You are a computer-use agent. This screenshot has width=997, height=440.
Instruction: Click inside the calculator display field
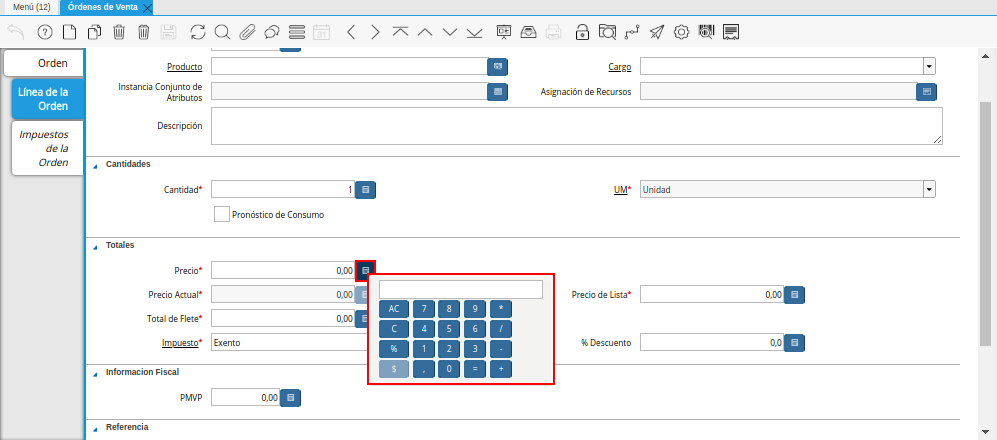point(461,289)
